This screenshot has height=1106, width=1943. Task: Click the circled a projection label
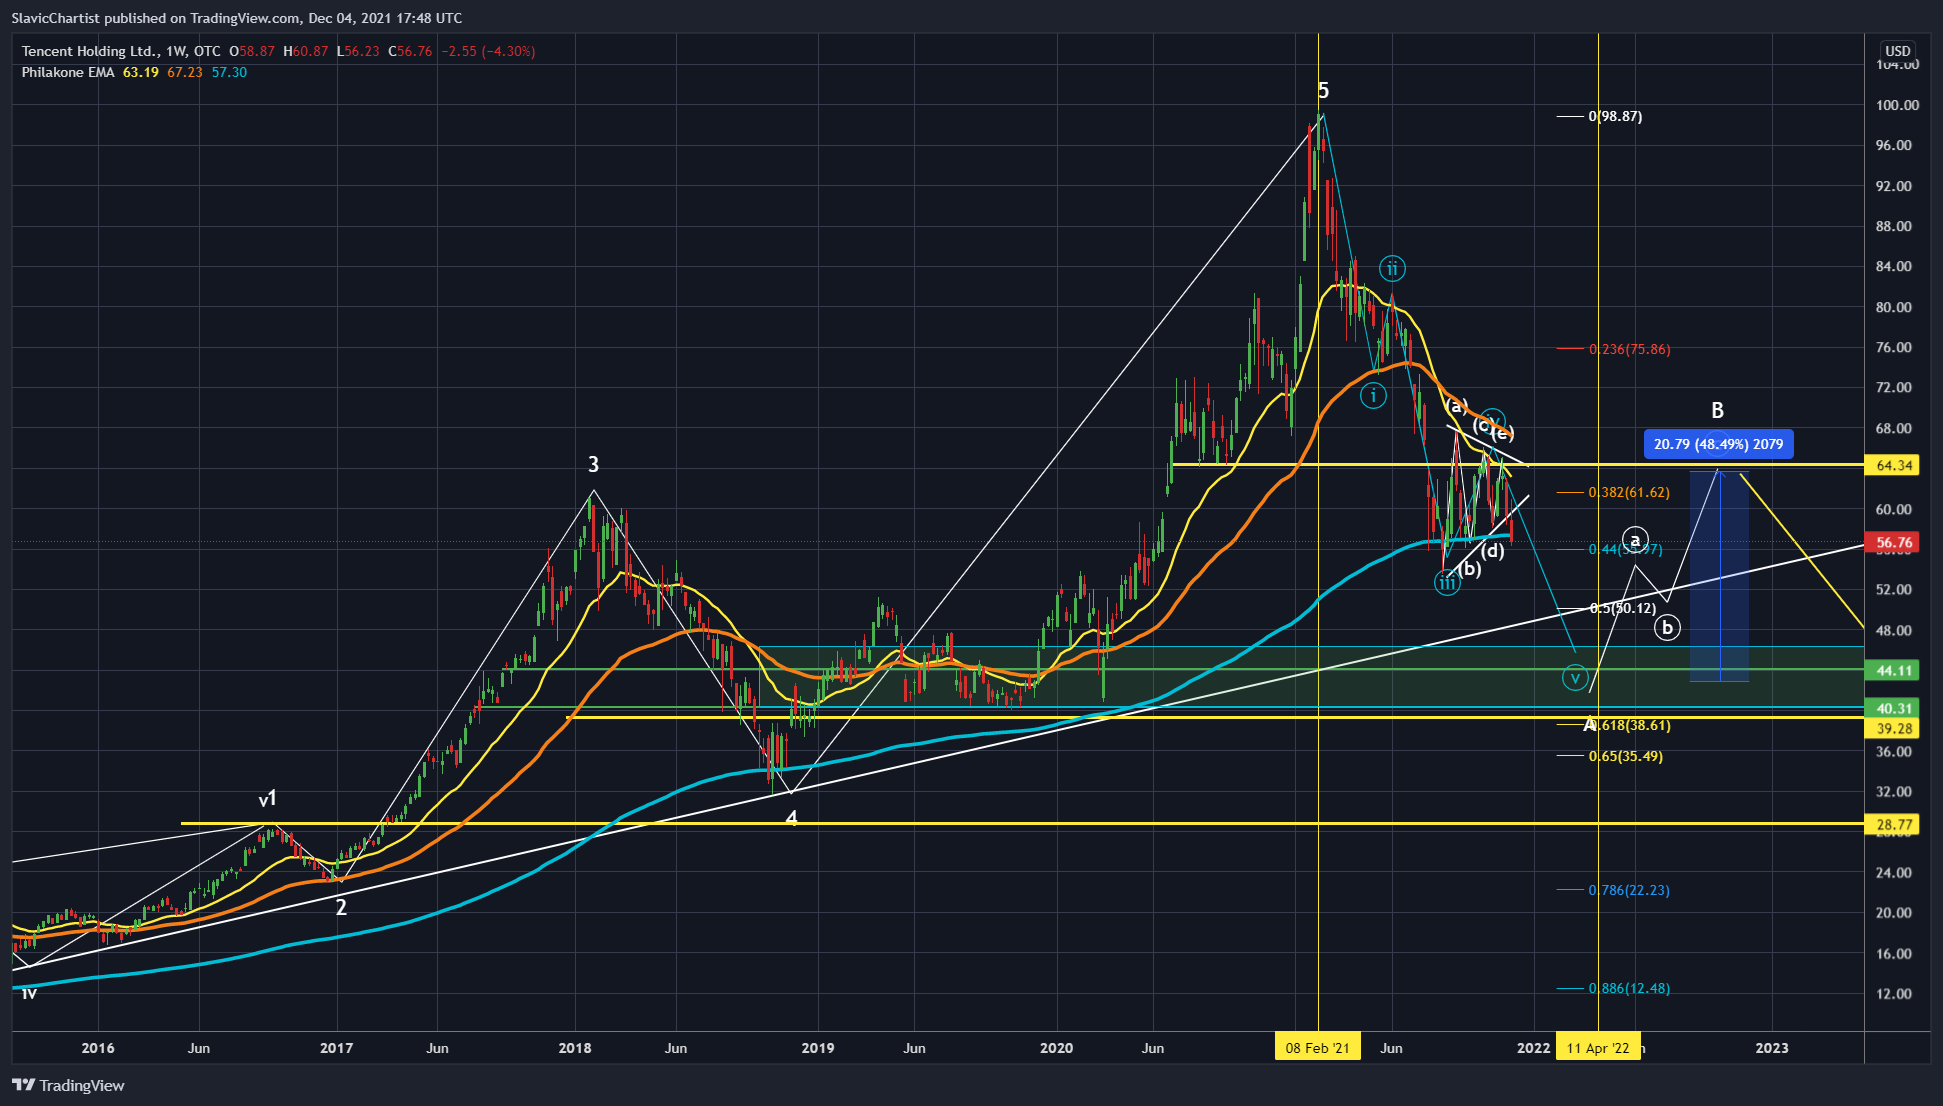click(1635, 540)
